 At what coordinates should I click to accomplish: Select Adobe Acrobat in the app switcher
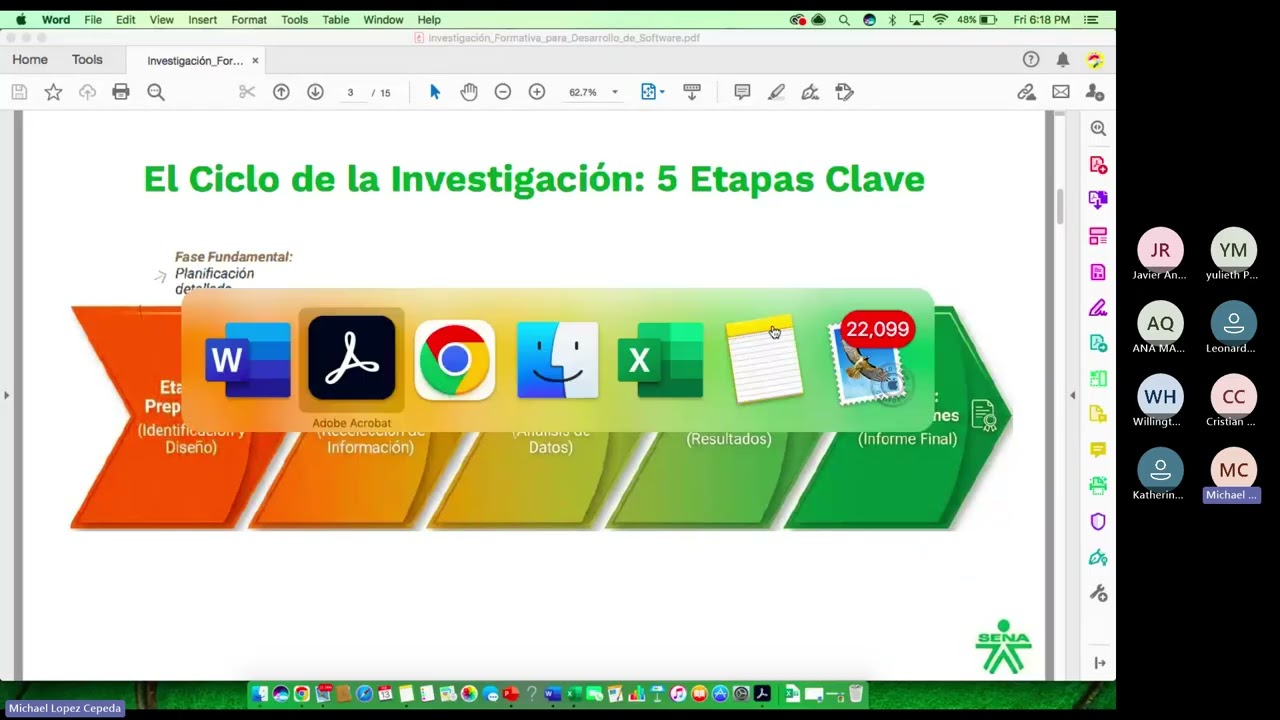click(352, 358)
